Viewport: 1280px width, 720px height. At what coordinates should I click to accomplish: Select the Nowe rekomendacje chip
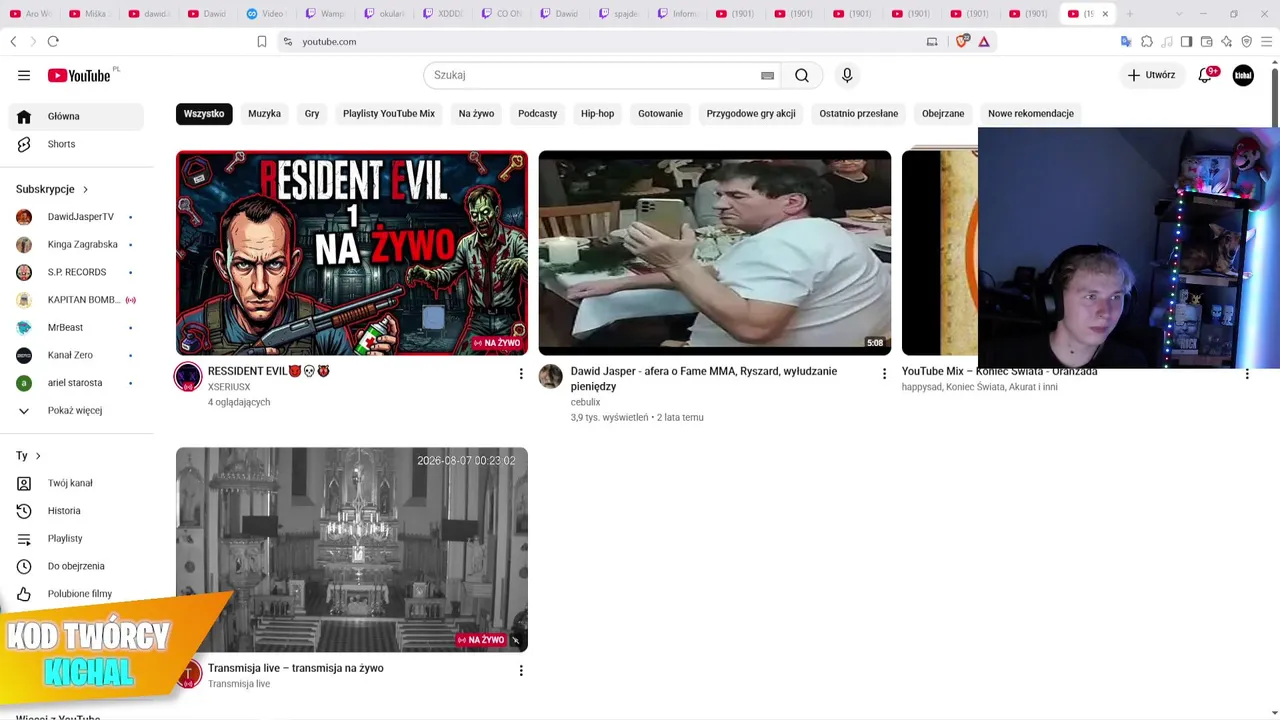click(x=1031, y=114)
